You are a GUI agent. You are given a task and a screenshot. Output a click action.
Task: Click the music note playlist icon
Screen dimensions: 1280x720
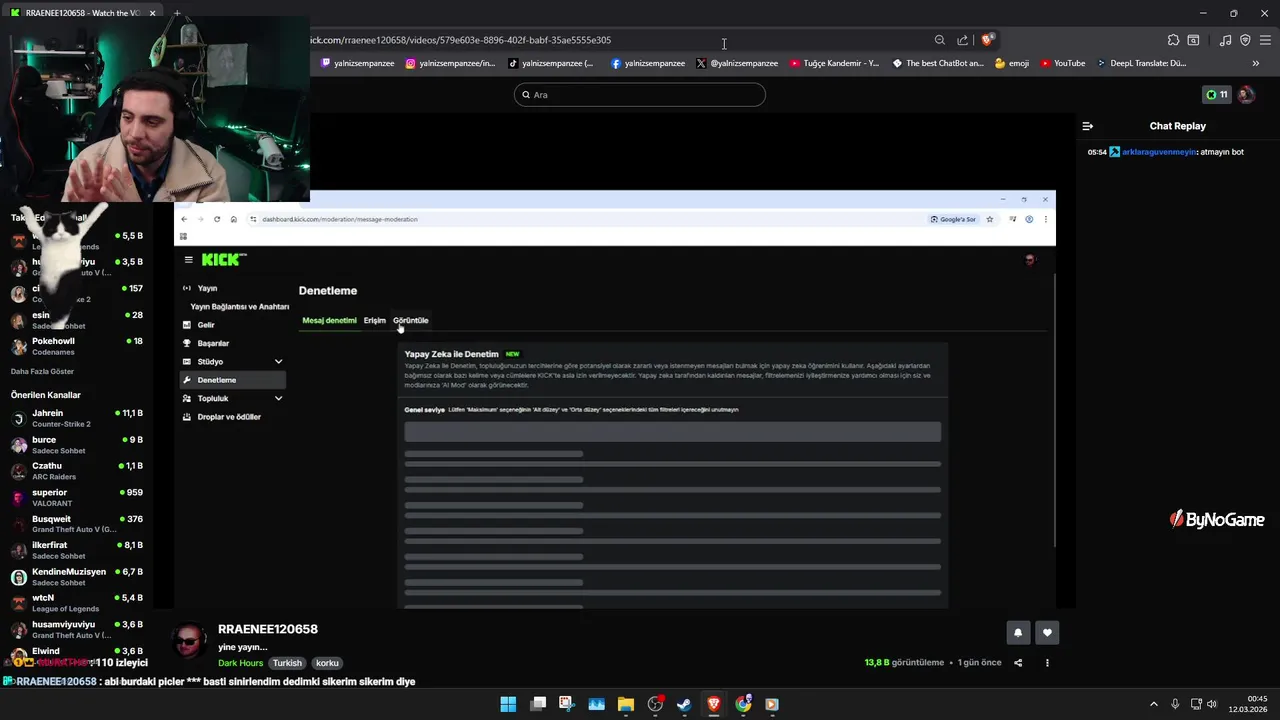[x=1226, y=40]
